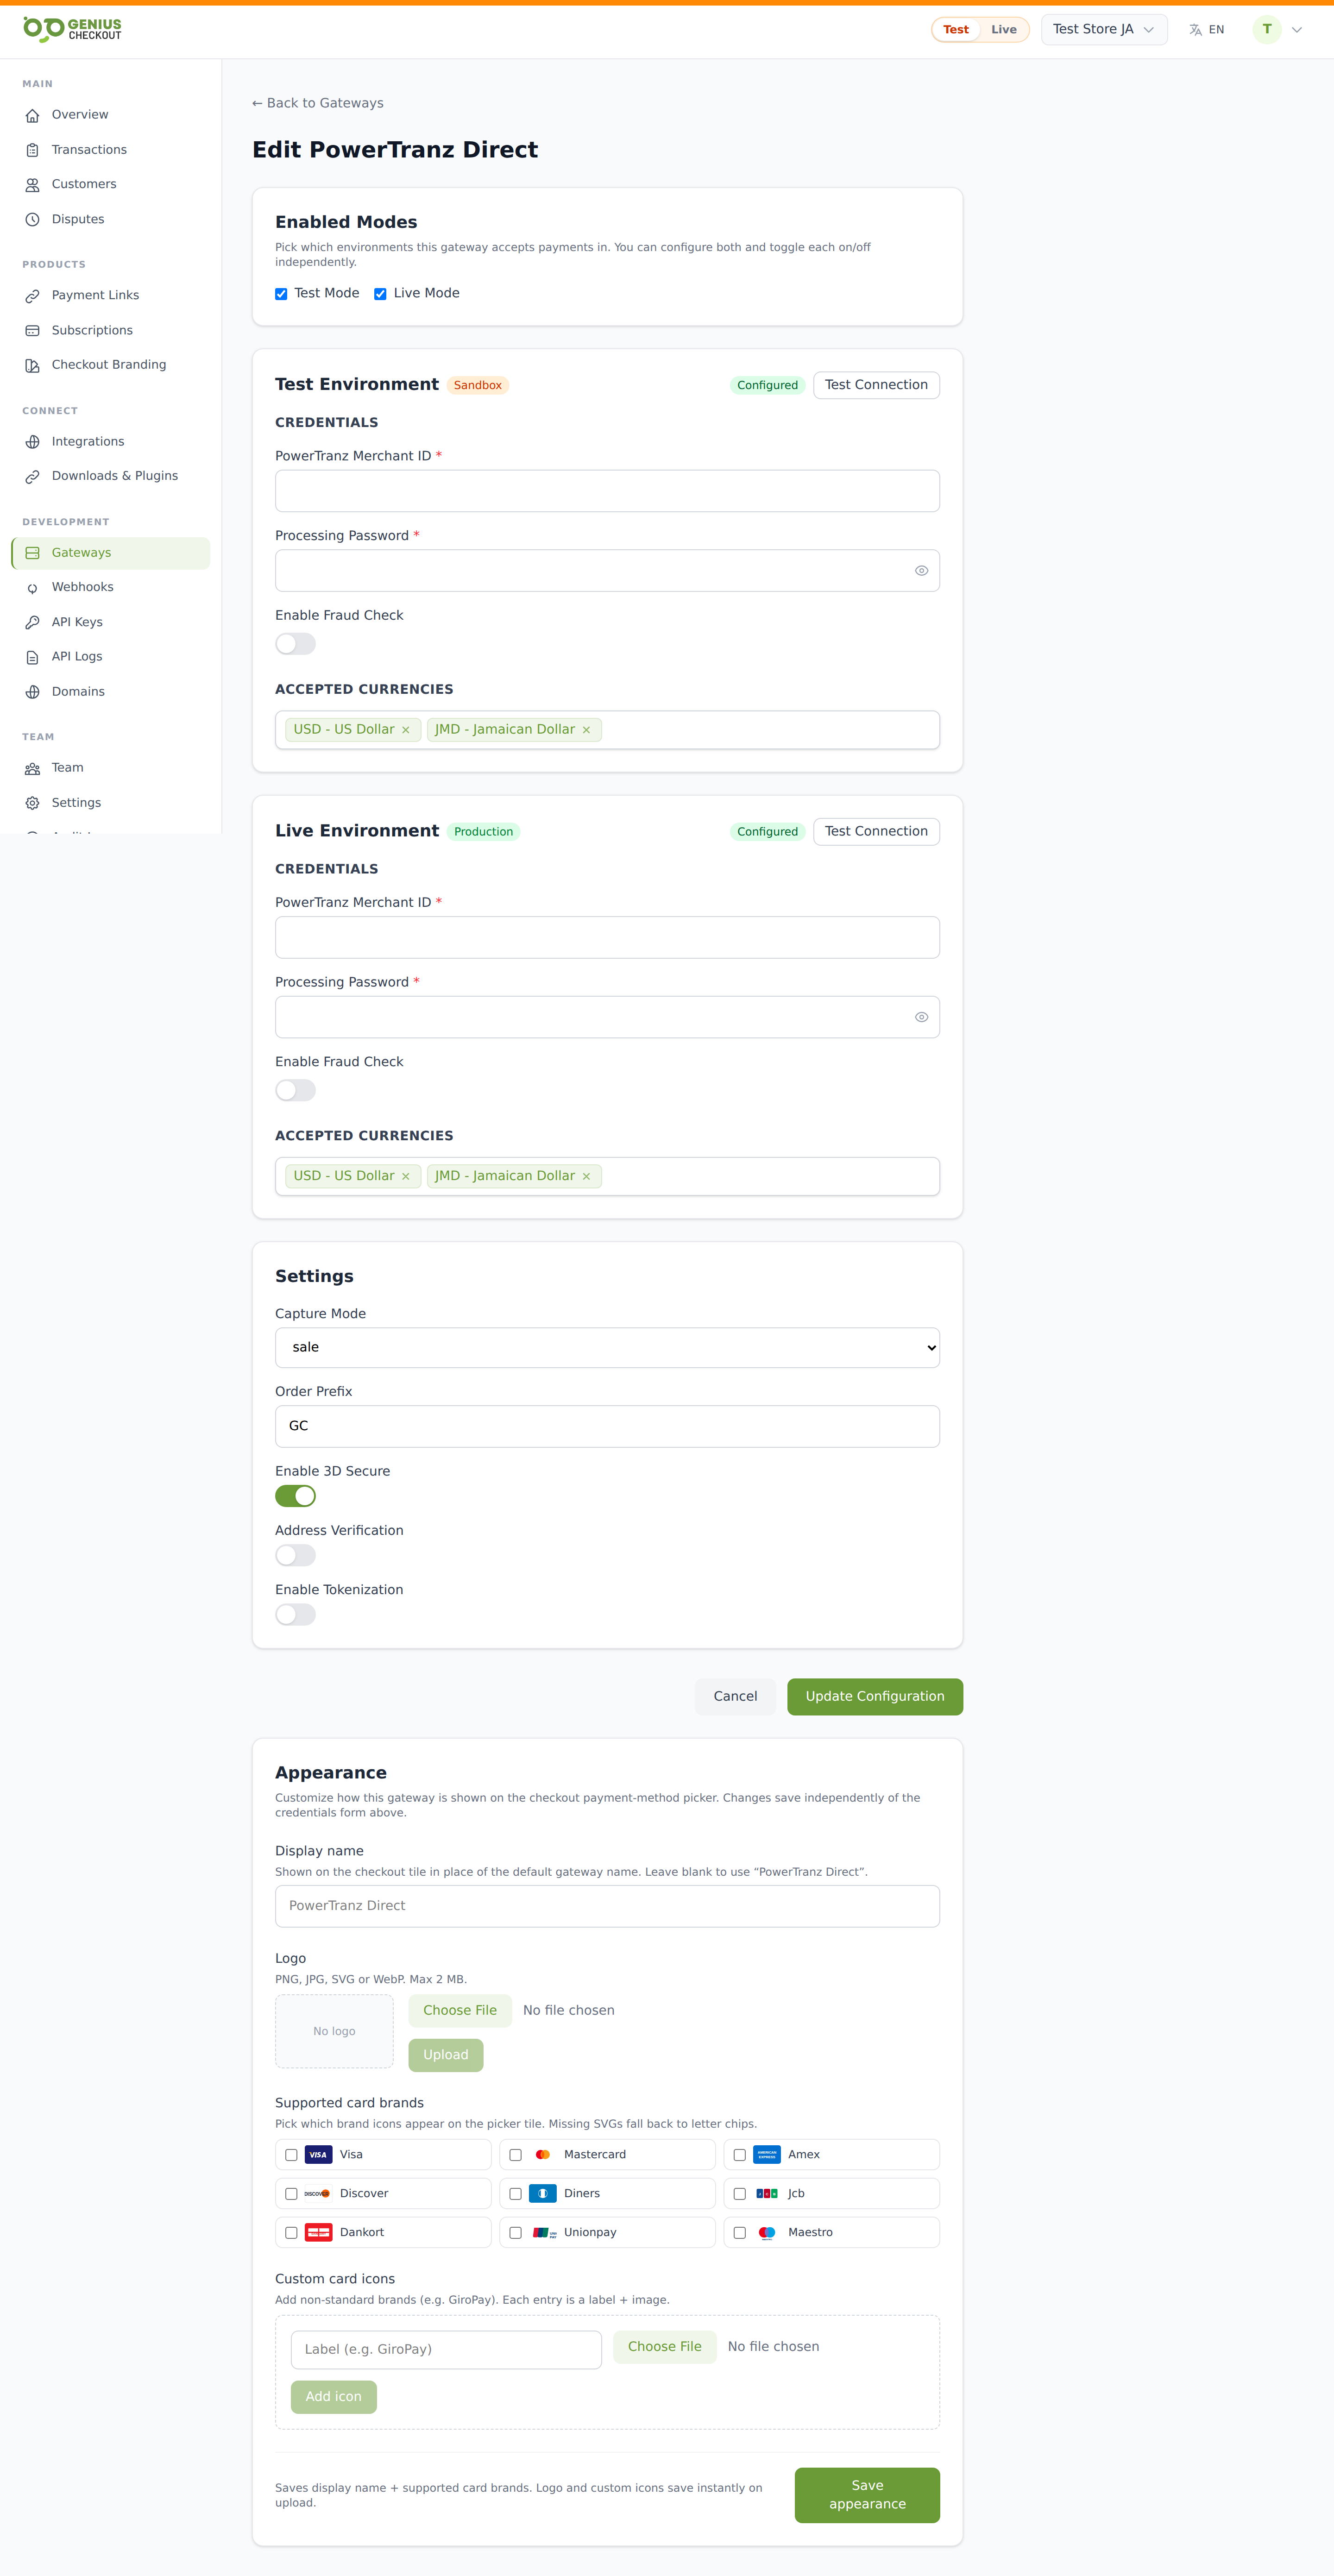Click the Mastercard brand logo
The height and width of the screenshot is (2576, 1334).
coord(542,2154)
